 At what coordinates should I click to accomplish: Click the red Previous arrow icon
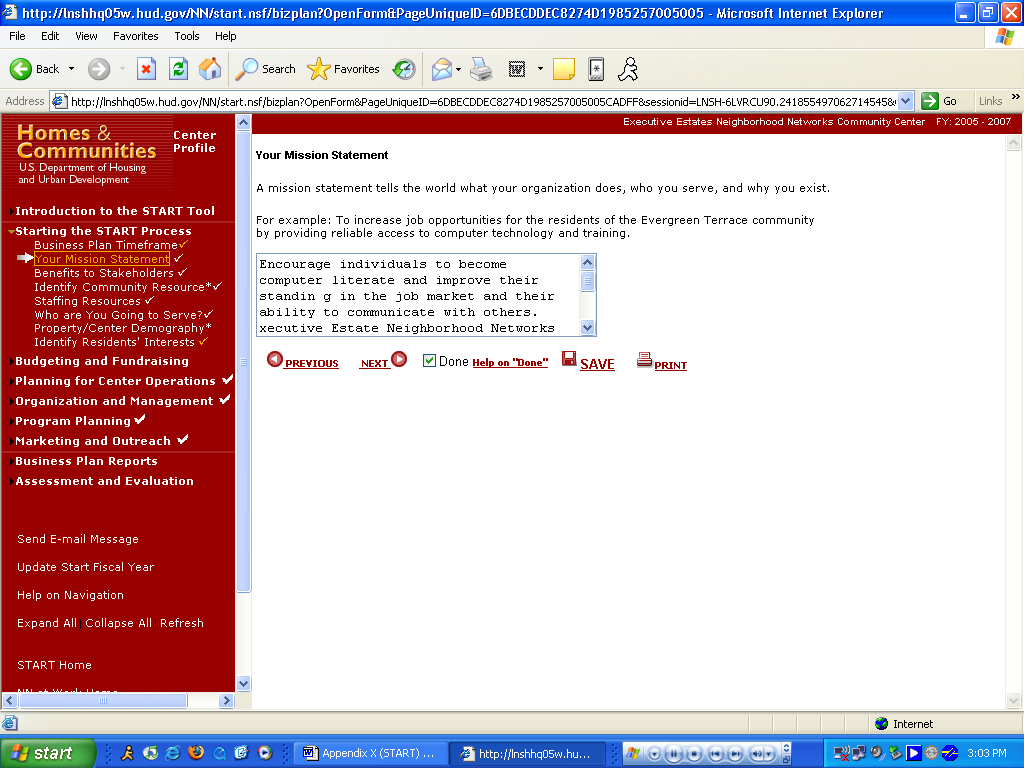[275, 359]
